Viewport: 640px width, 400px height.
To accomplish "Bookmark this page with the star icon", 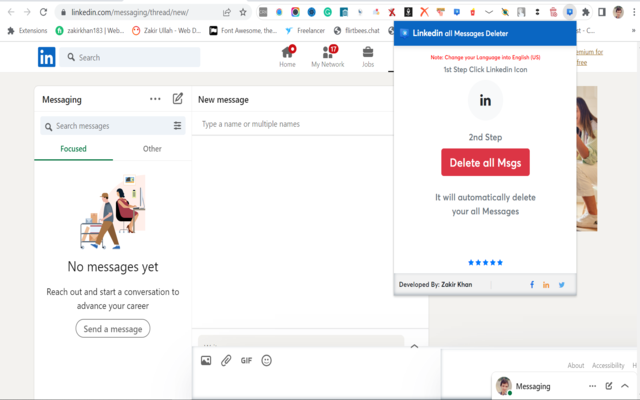I will [x=243, y=12].
